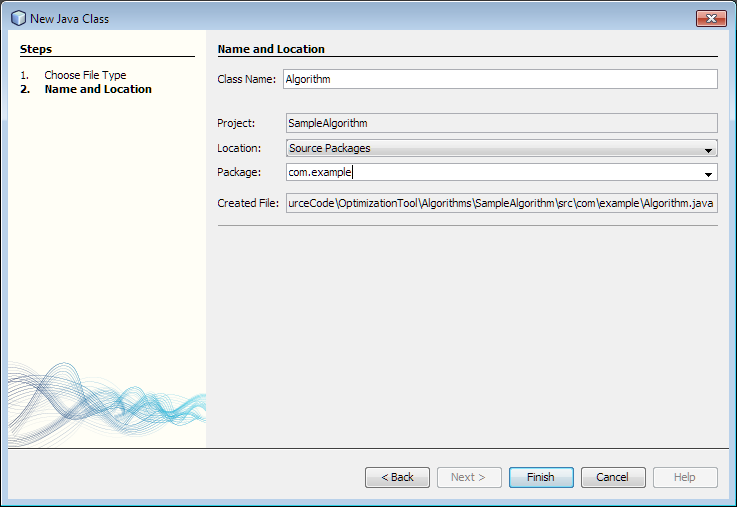This screenshot has width=737, height=507.
Task: Click the Created File label
Action: point(248,203)
